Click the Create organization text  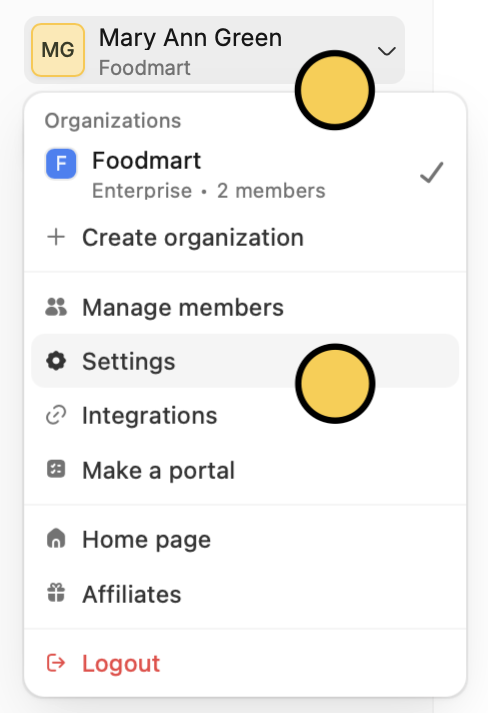point(193,238)
